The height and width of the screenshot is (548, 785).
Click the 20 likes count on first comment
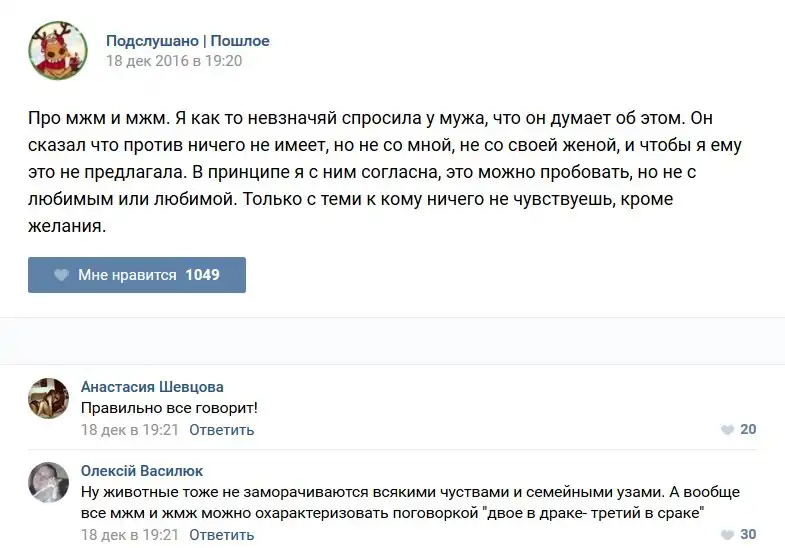point(748,430)
